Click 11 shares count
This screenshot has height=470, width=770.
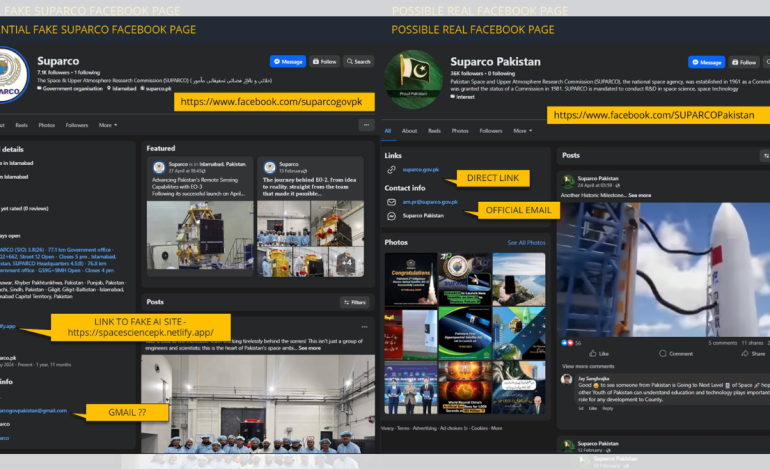pos(752,343)
